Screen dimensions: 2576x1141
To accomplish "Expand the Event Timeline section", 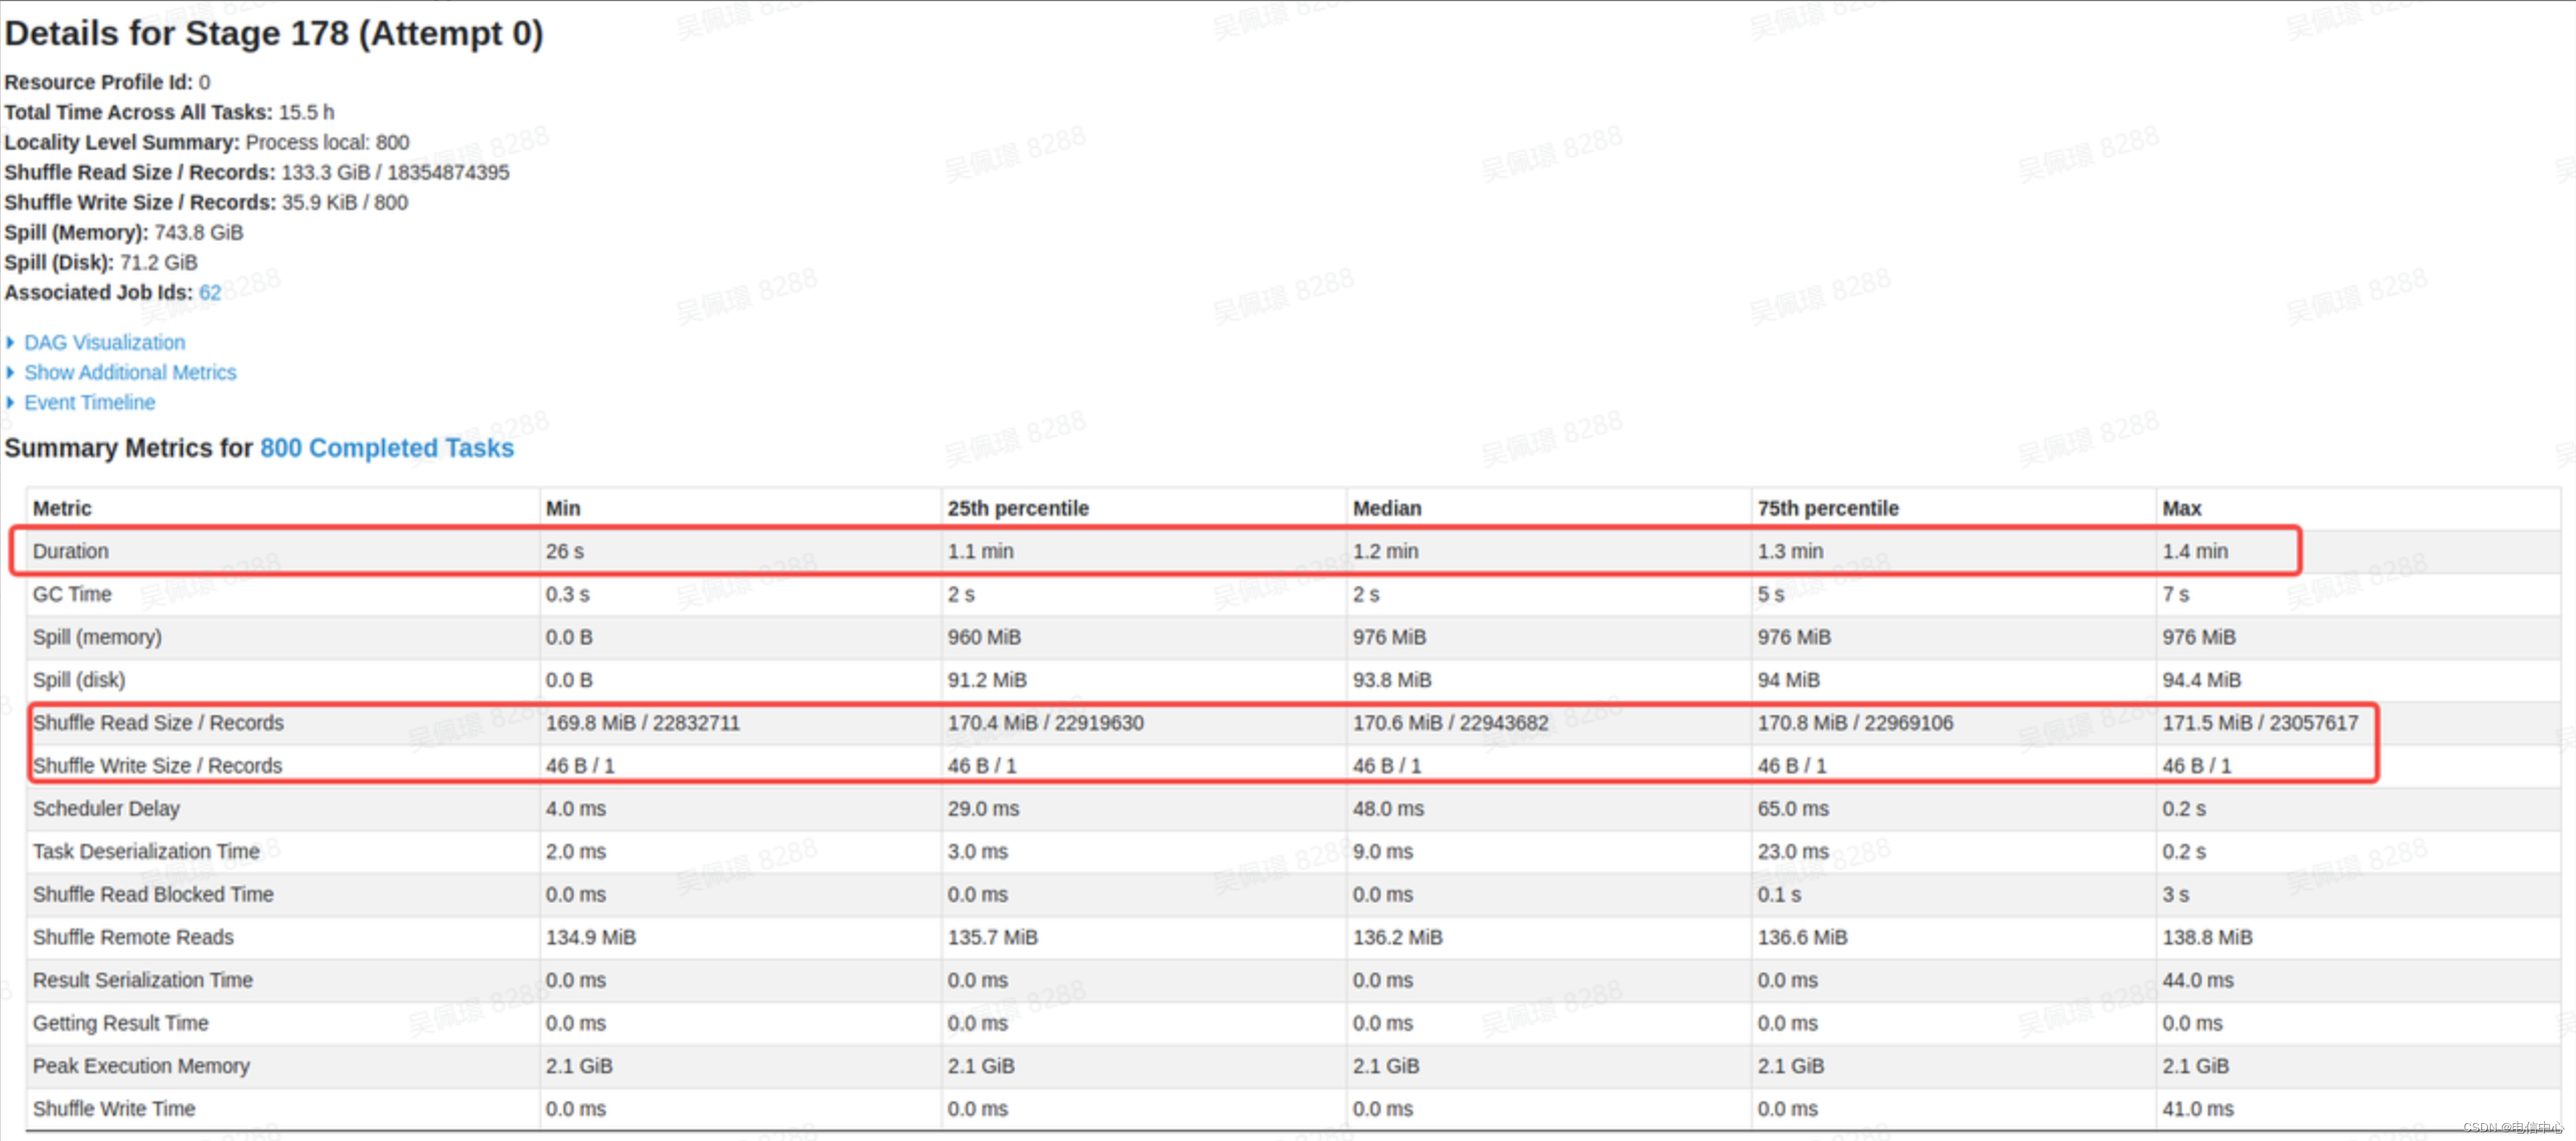I will pyautogui.click(x=89, y=403).
